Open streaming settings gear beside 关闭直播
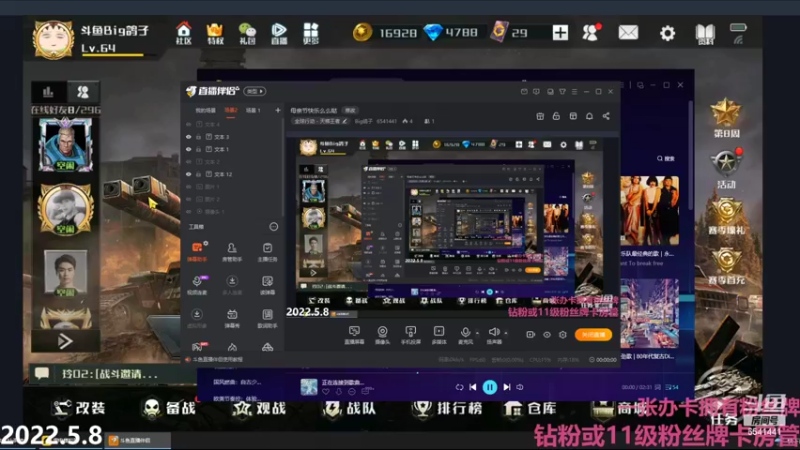Screen dimensions: 800x450 coord(563,335)
